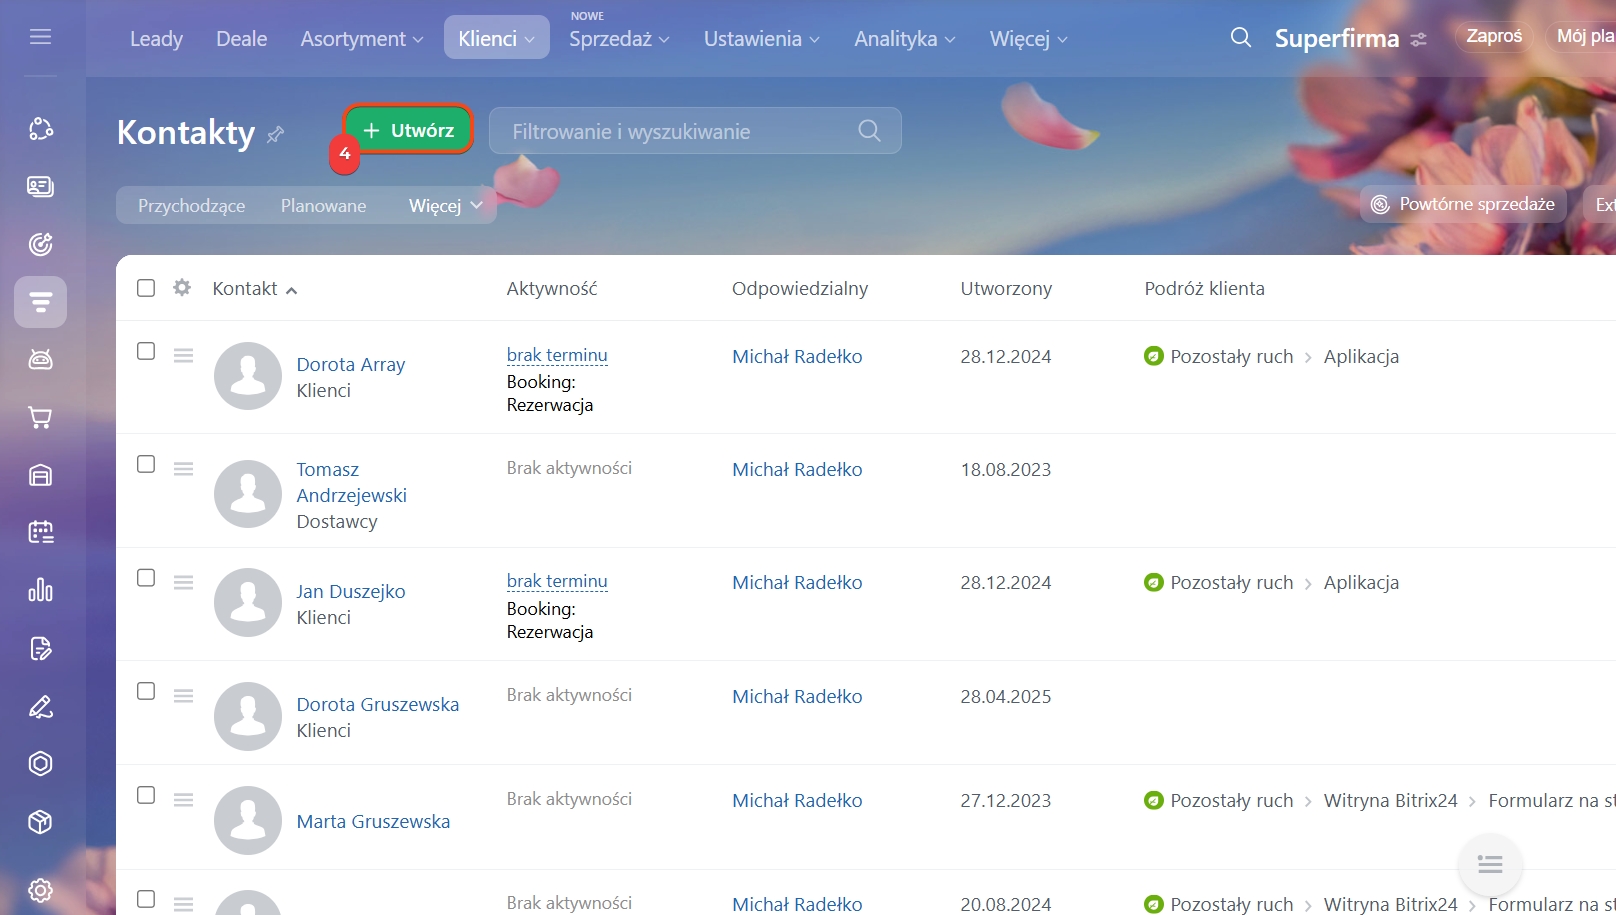Open the sidebar warehouse store icon
Viewport: 1616px width, 915px height.
[40, 475]
